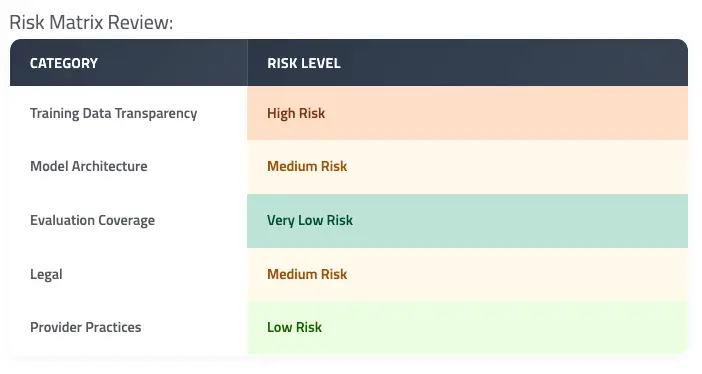This screenshot has width=702, height=374.
Task: Select the Legal category cell
Action: 128,274
